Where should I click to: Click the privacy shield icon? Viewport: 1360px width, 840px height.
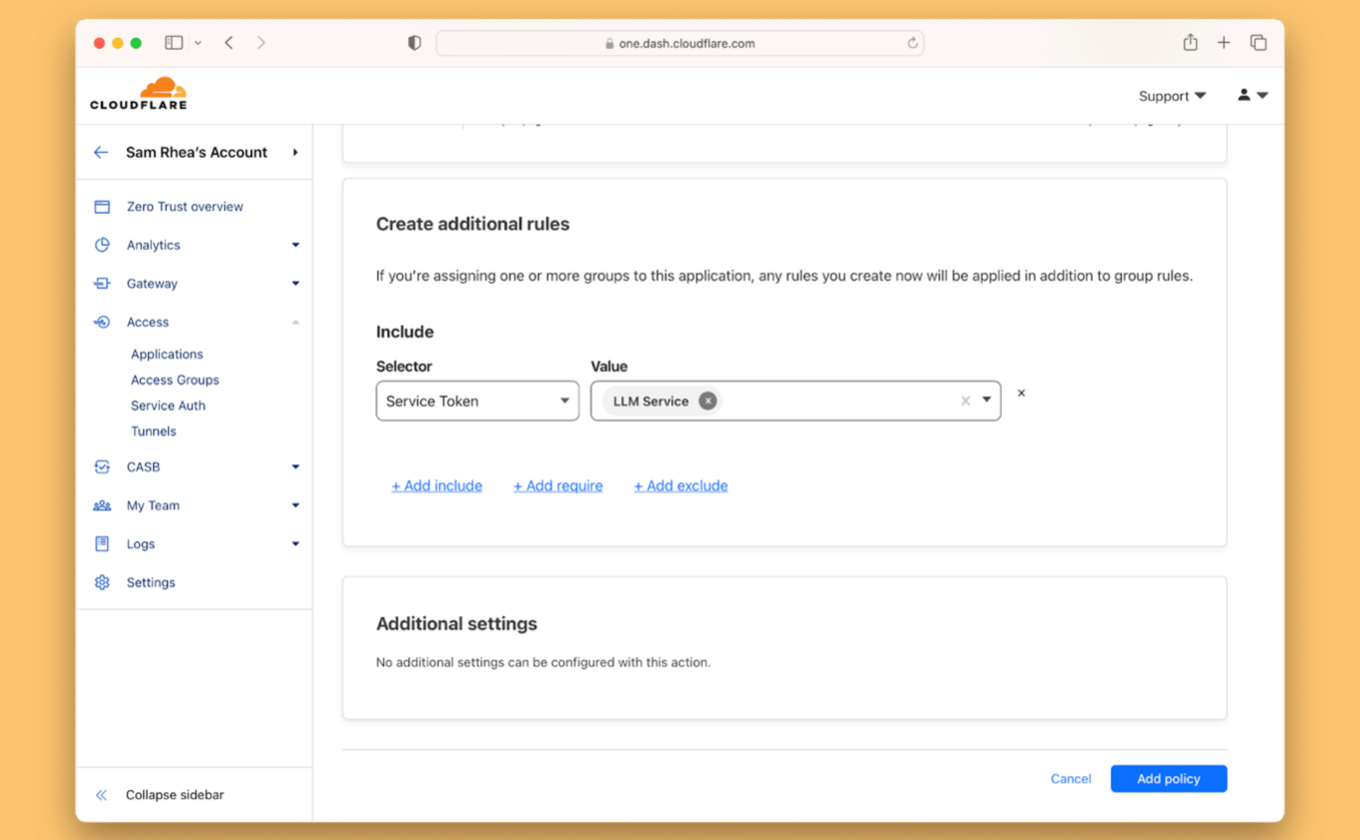click(x=414, y=43)
